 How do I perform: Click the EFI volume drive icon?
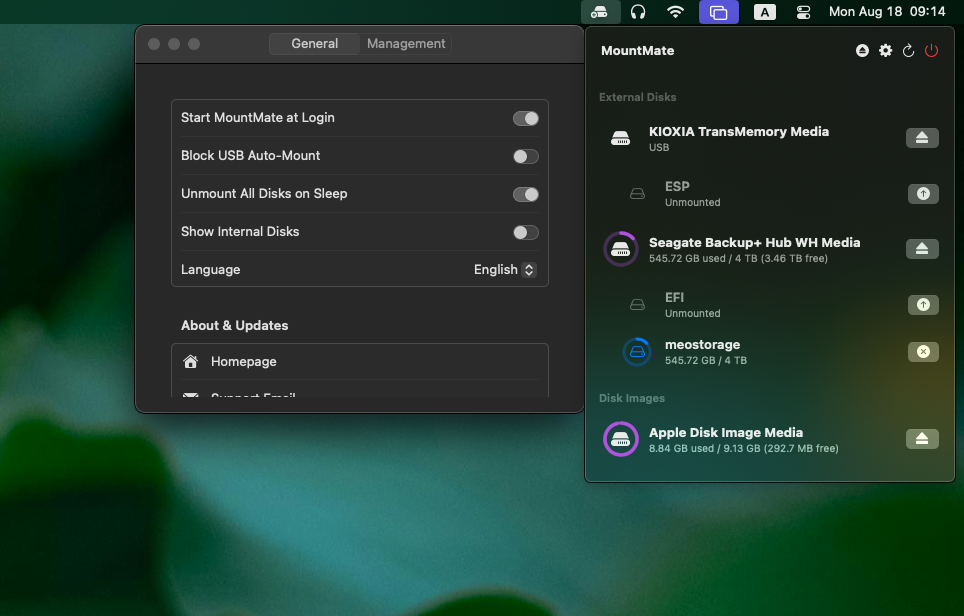click(x=638, y=304)
